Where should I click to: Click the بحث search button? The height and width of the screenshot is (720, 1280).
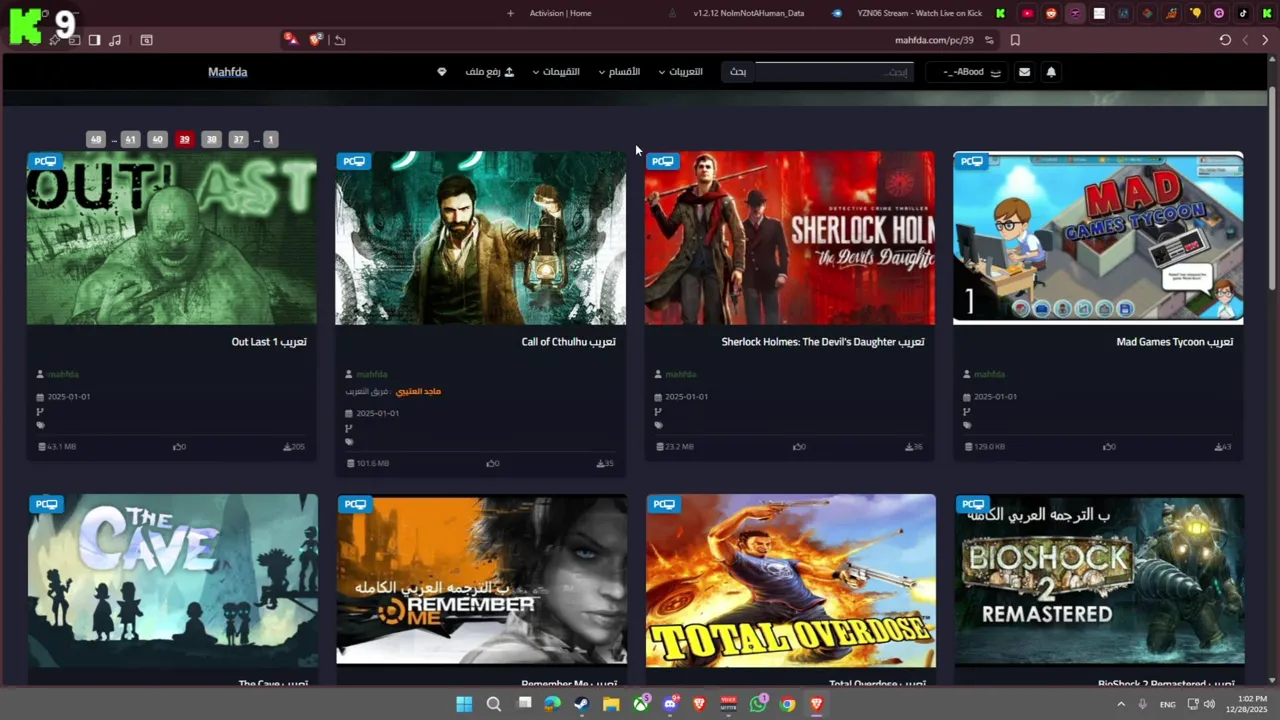738,72
